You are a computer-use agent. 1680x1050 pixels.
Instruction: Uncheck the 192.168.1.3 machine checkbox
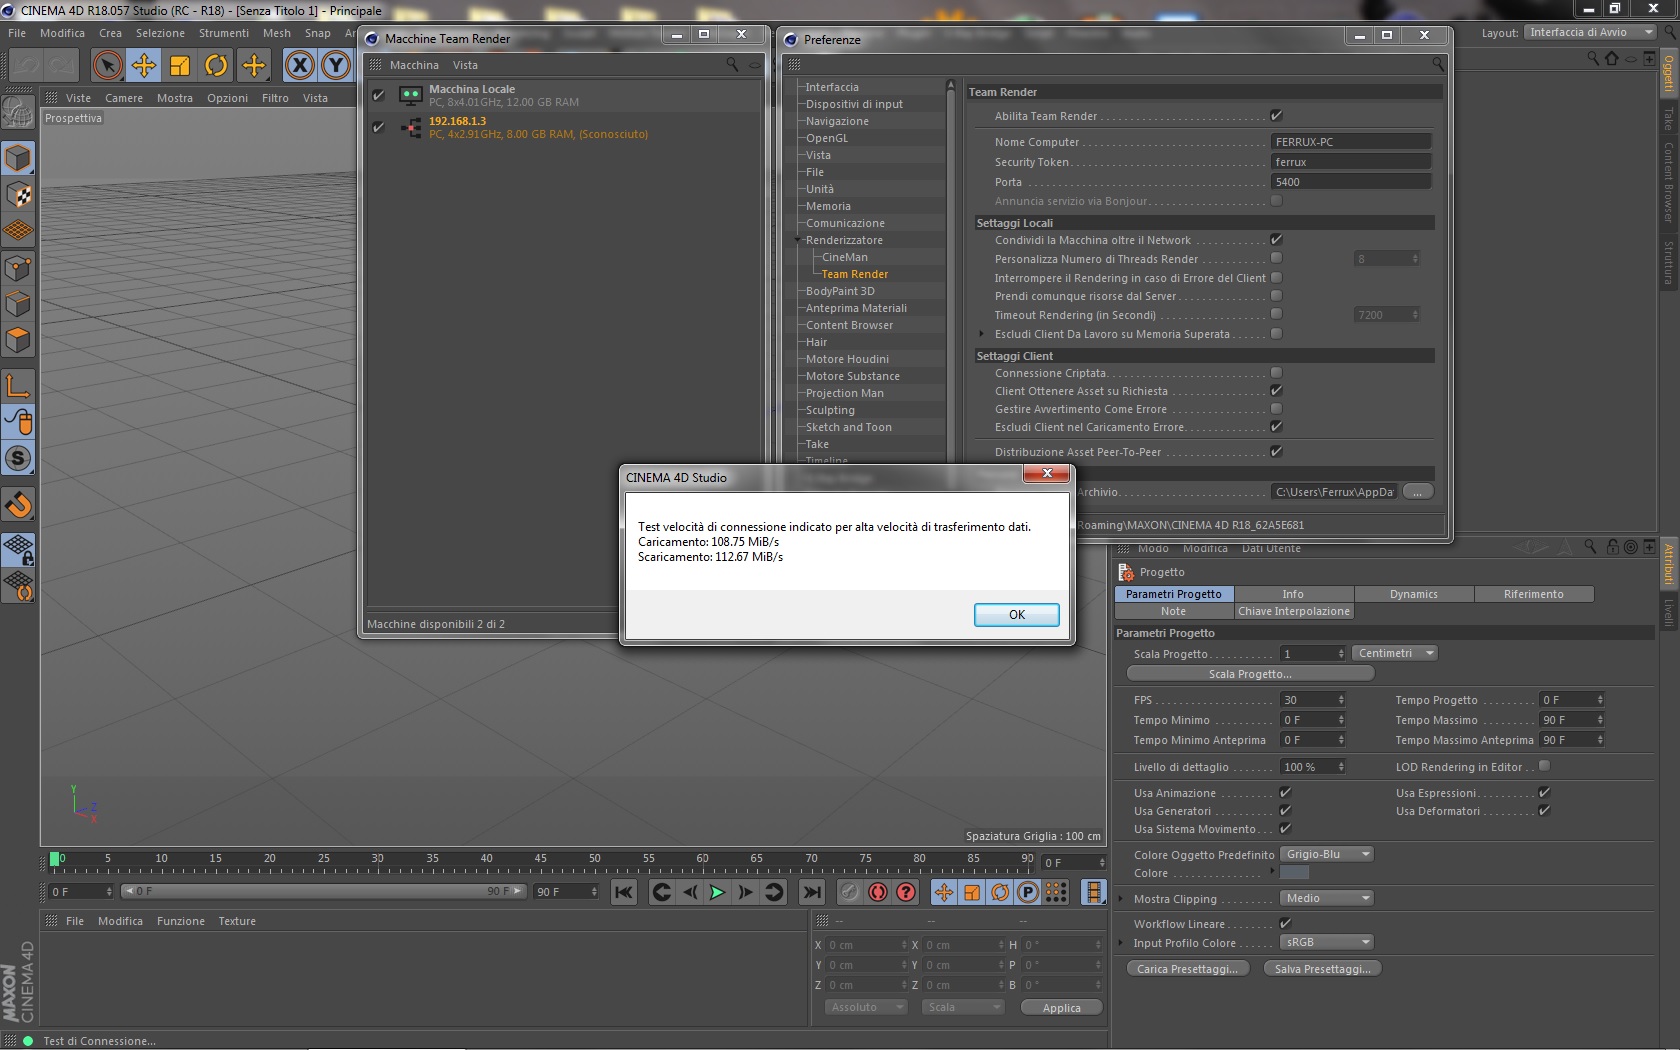pyautogui.click(x=378, y=127)
